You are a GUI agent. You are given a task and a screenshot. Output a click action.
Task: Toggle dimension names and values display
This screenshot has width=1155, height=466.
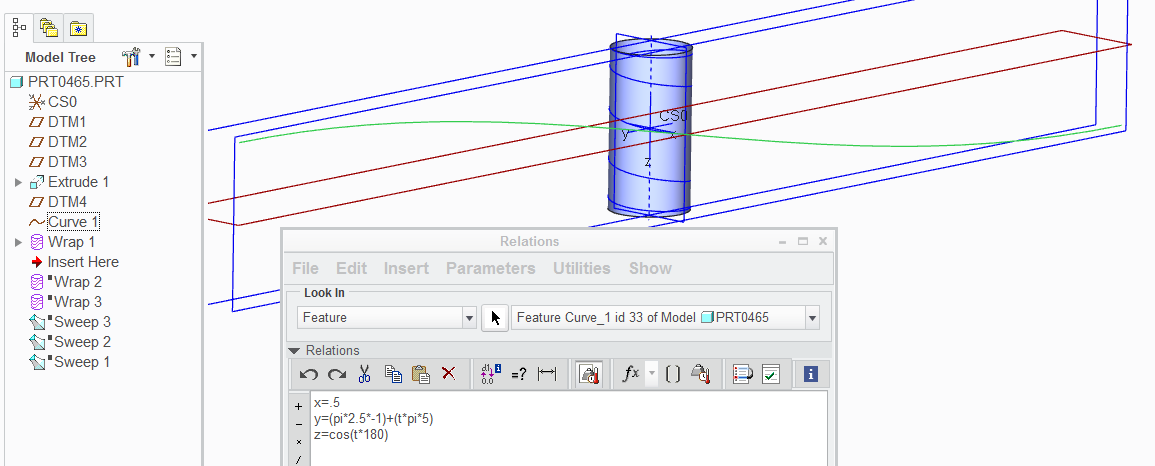click(491, 374)
